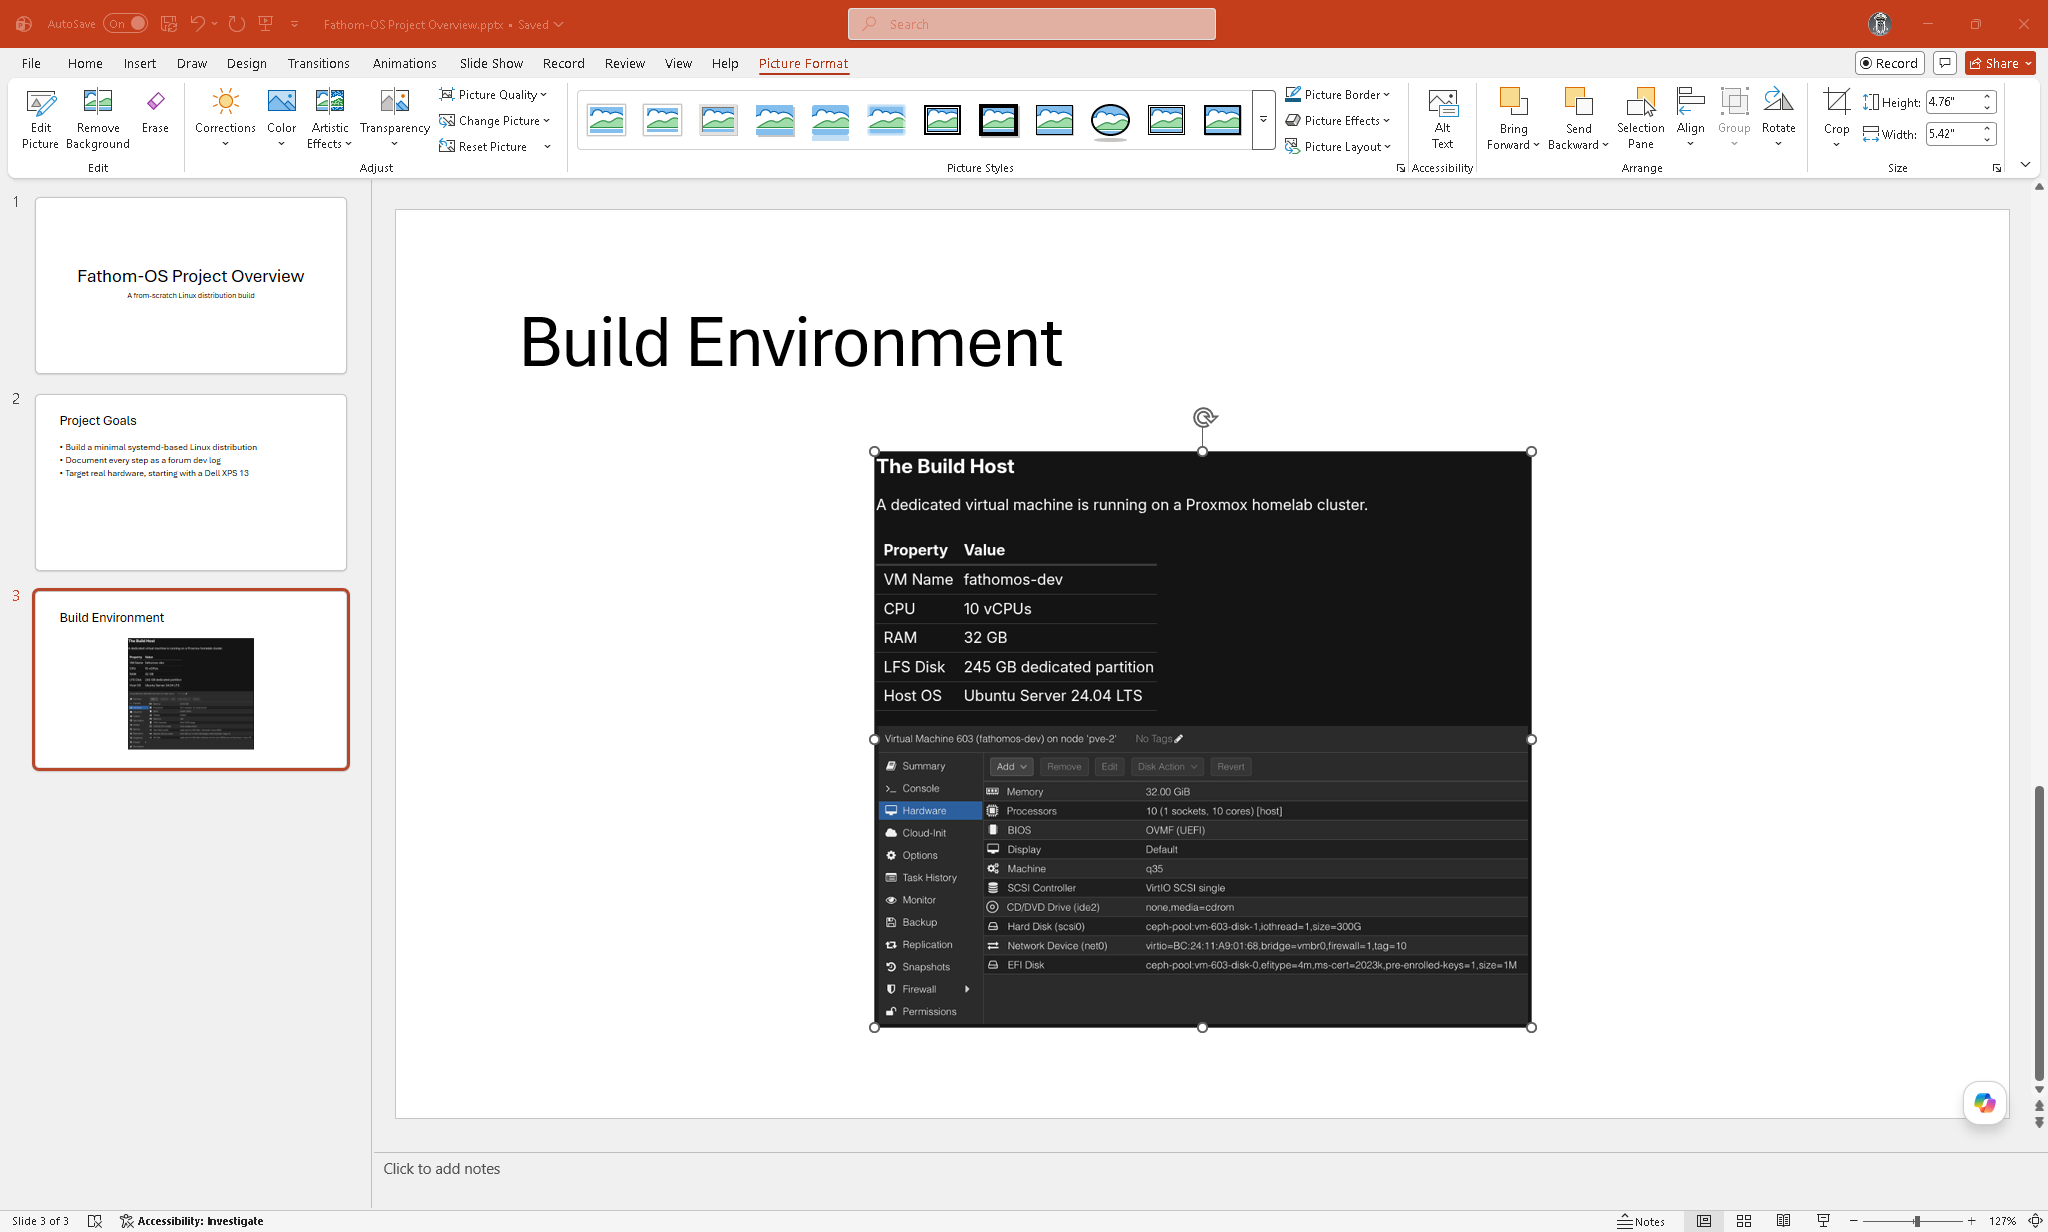This screenshot has width=2048, height=1232.
Task: Zoom in with plus button
Action: click(1971, 1221)
